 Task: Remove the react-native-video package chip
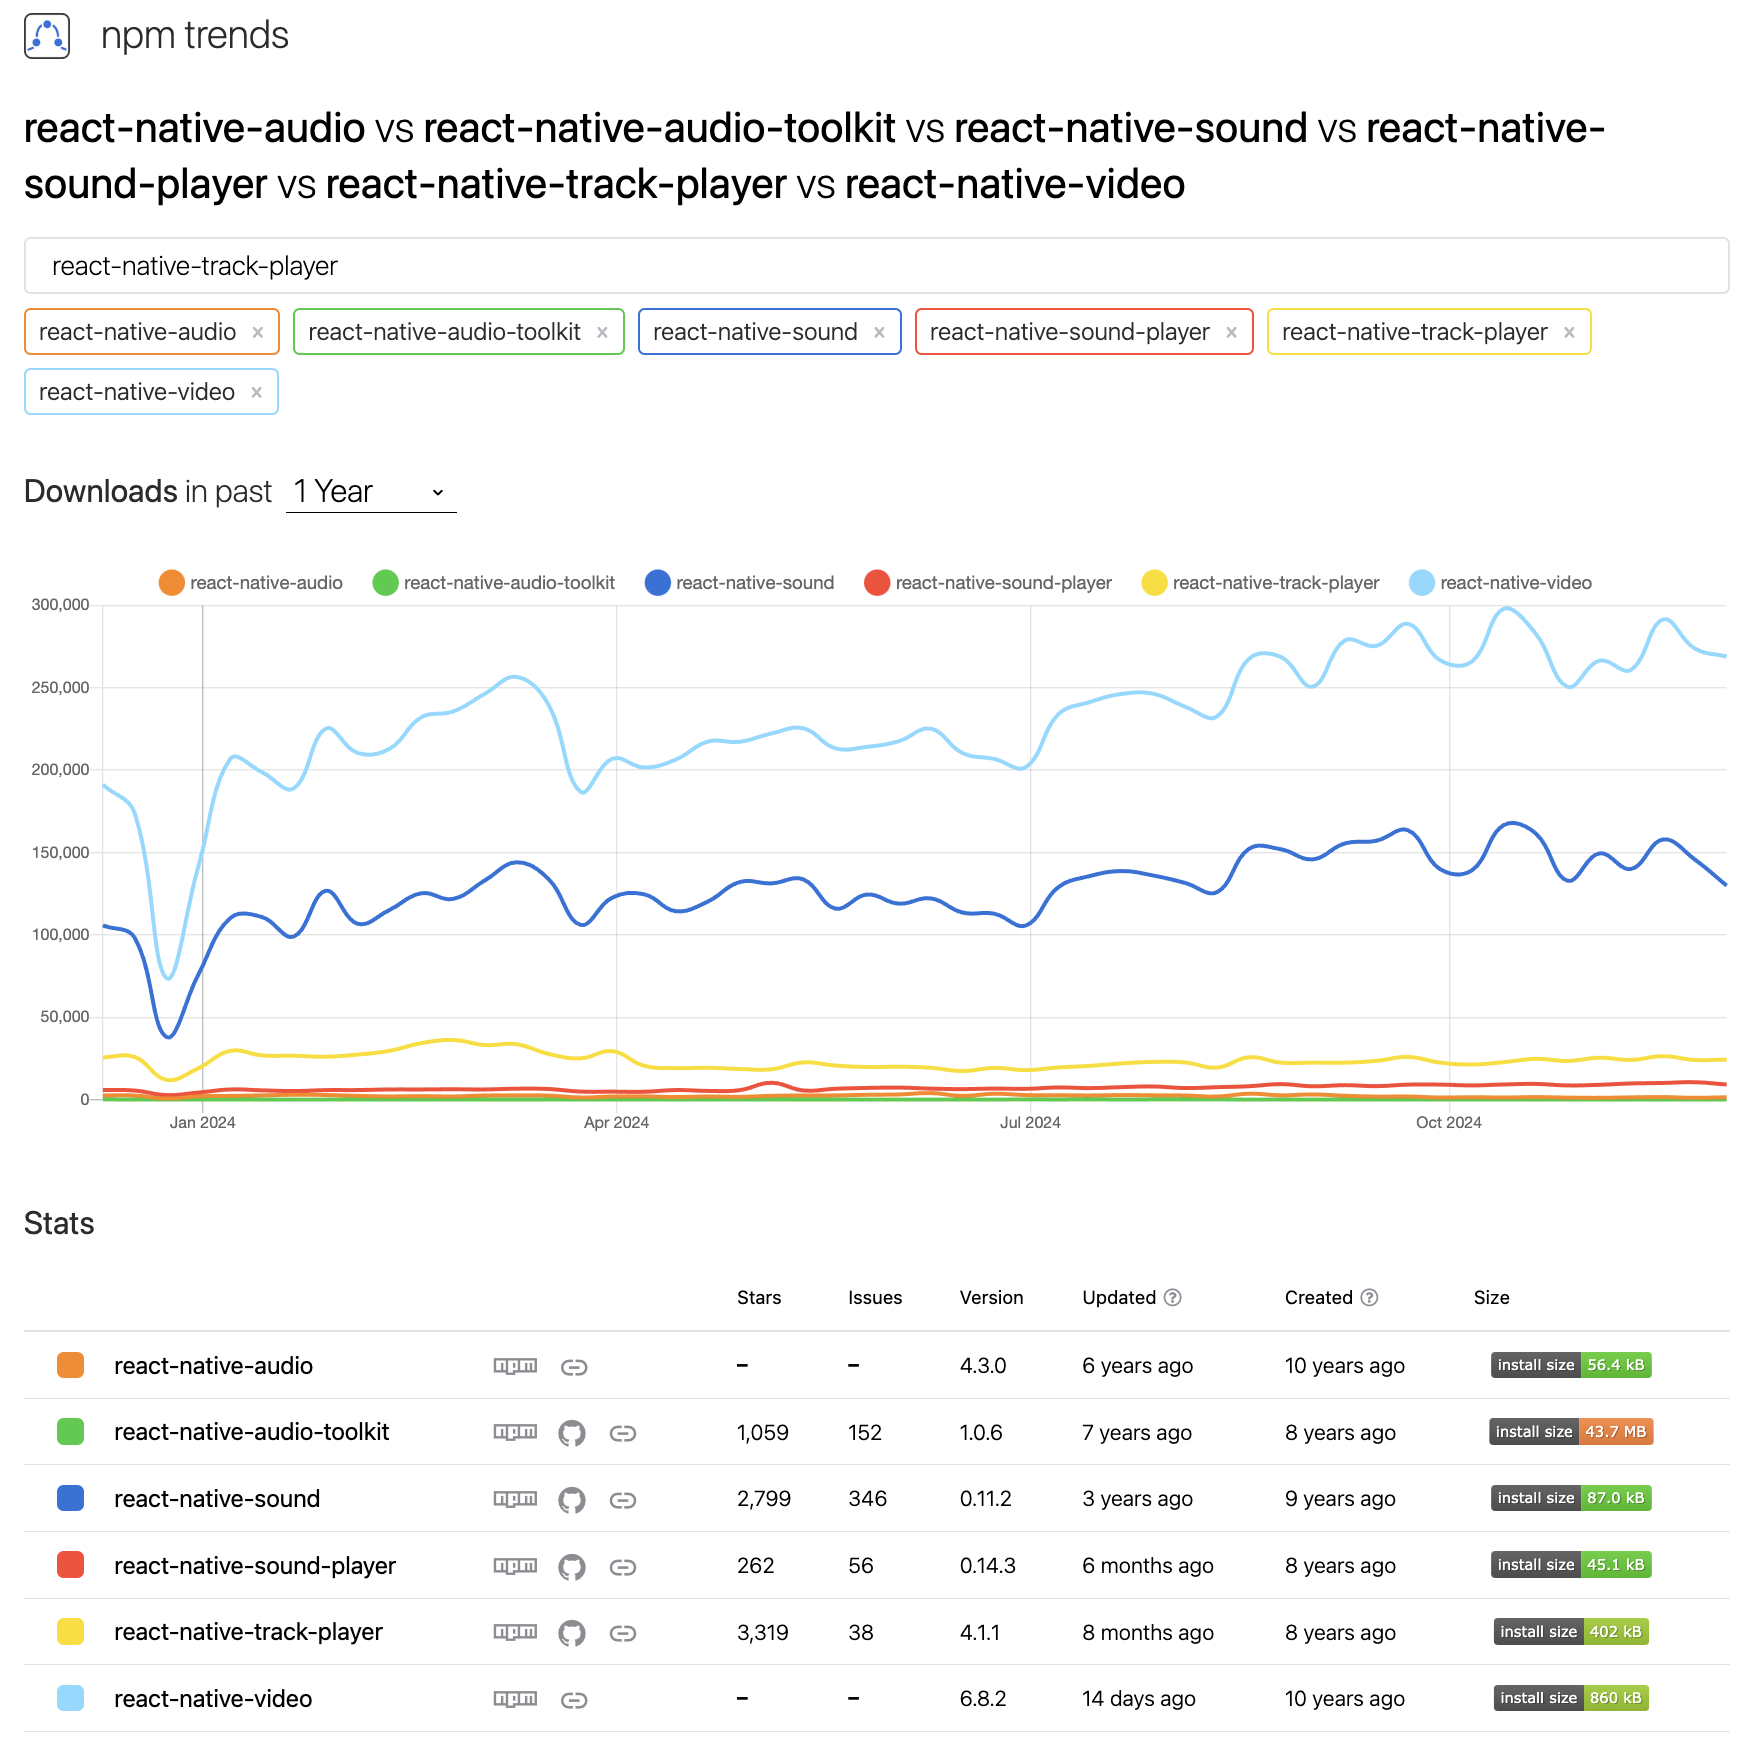click(x=258, y=391)
